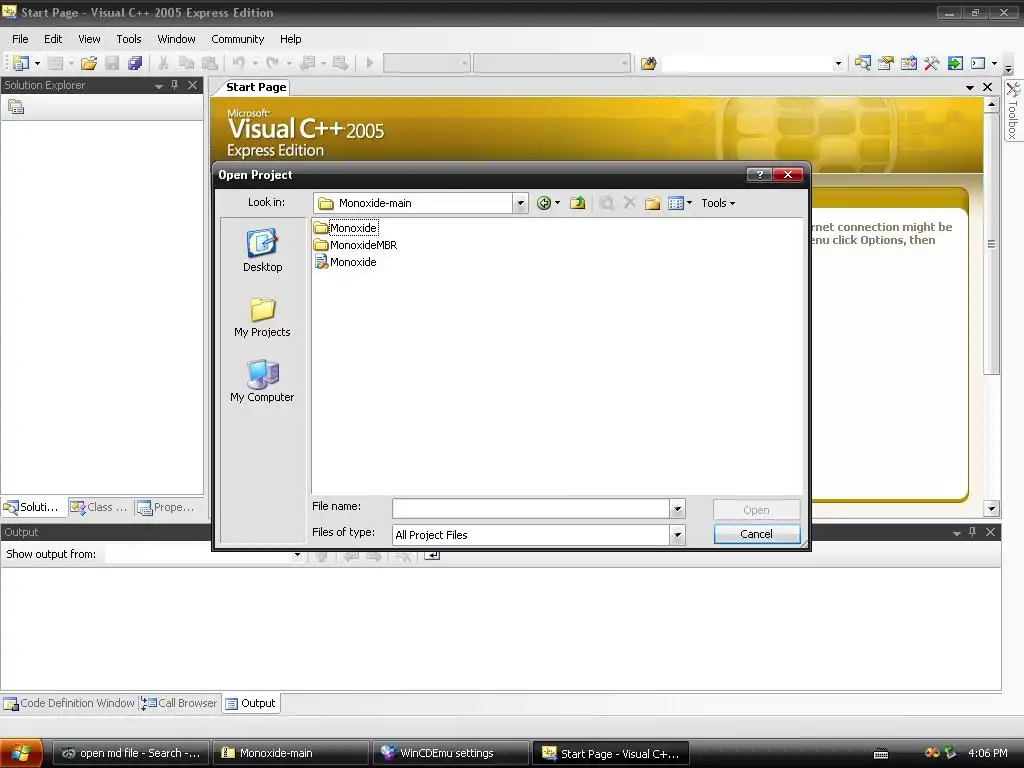Image resolution: width=1024 pixels, height=768 pixels.
Task: Open the Tools dropdown in dialog
Action: 718,203
